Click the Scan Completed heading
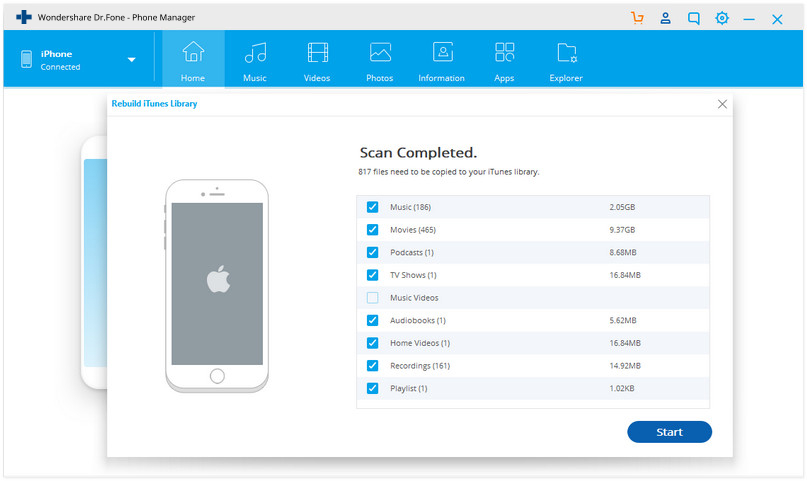Image resolution: width=807 pixels, height=481 pixels. [418, 152]
